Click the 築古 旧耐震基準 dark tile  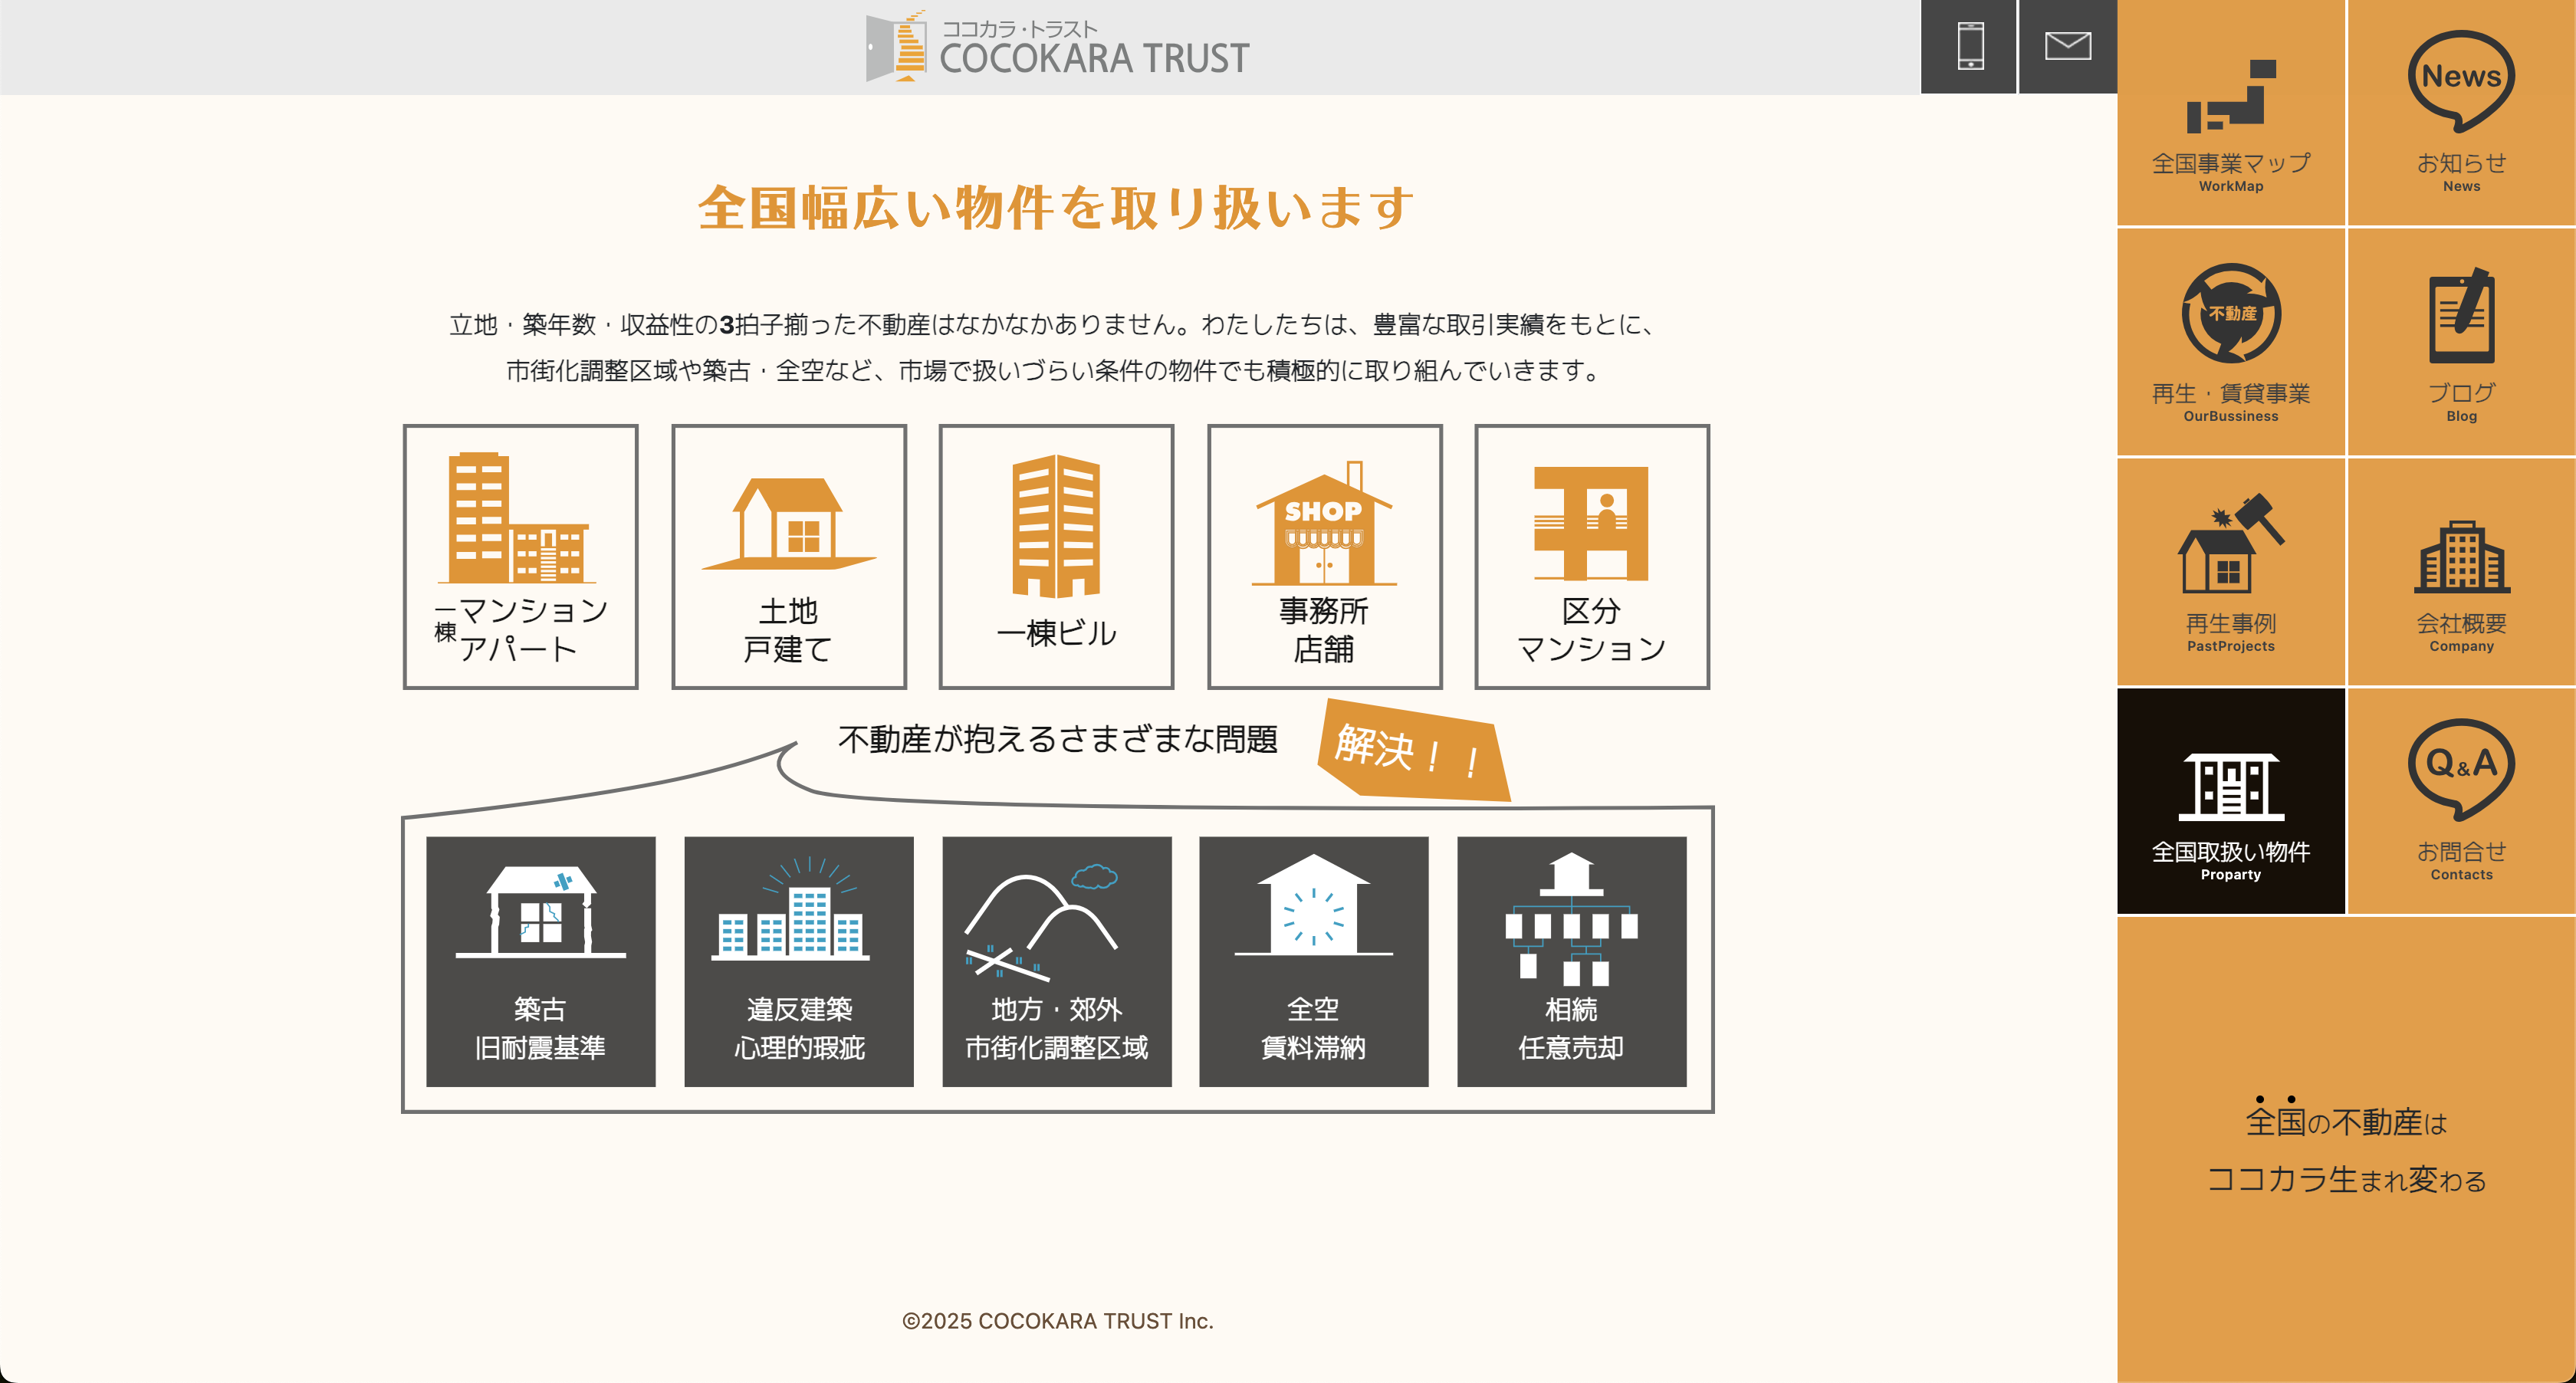(x=540, y=961)
